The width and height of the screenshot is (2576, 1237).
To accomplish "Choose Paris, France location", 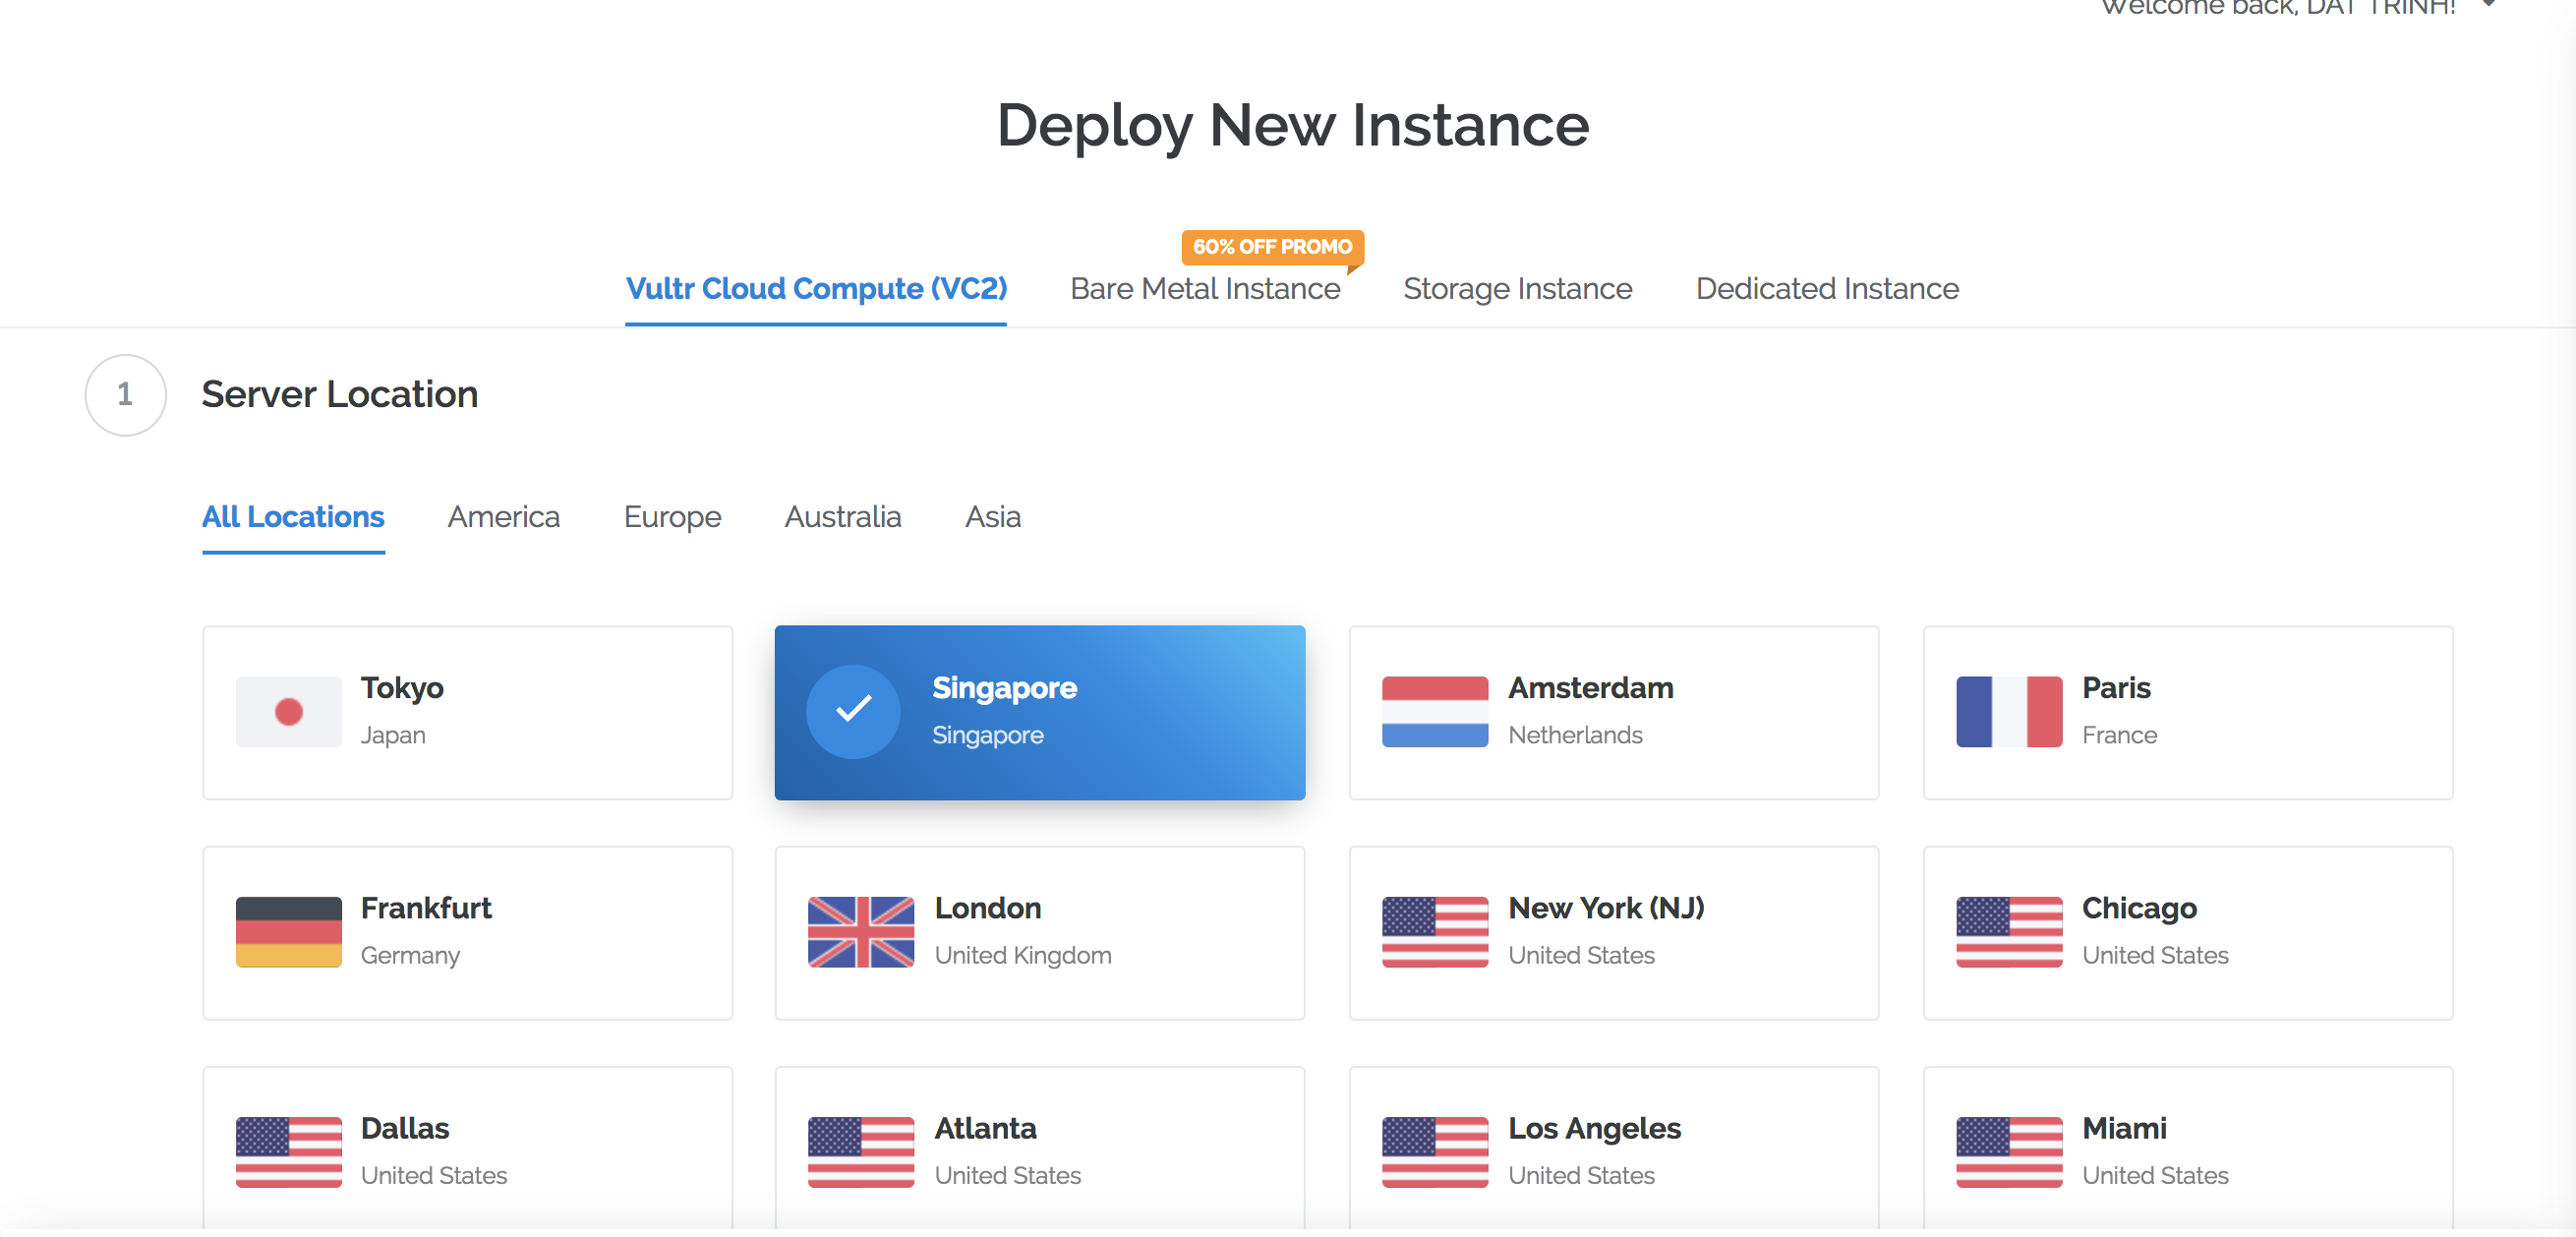I will (x=2187, y=712).
